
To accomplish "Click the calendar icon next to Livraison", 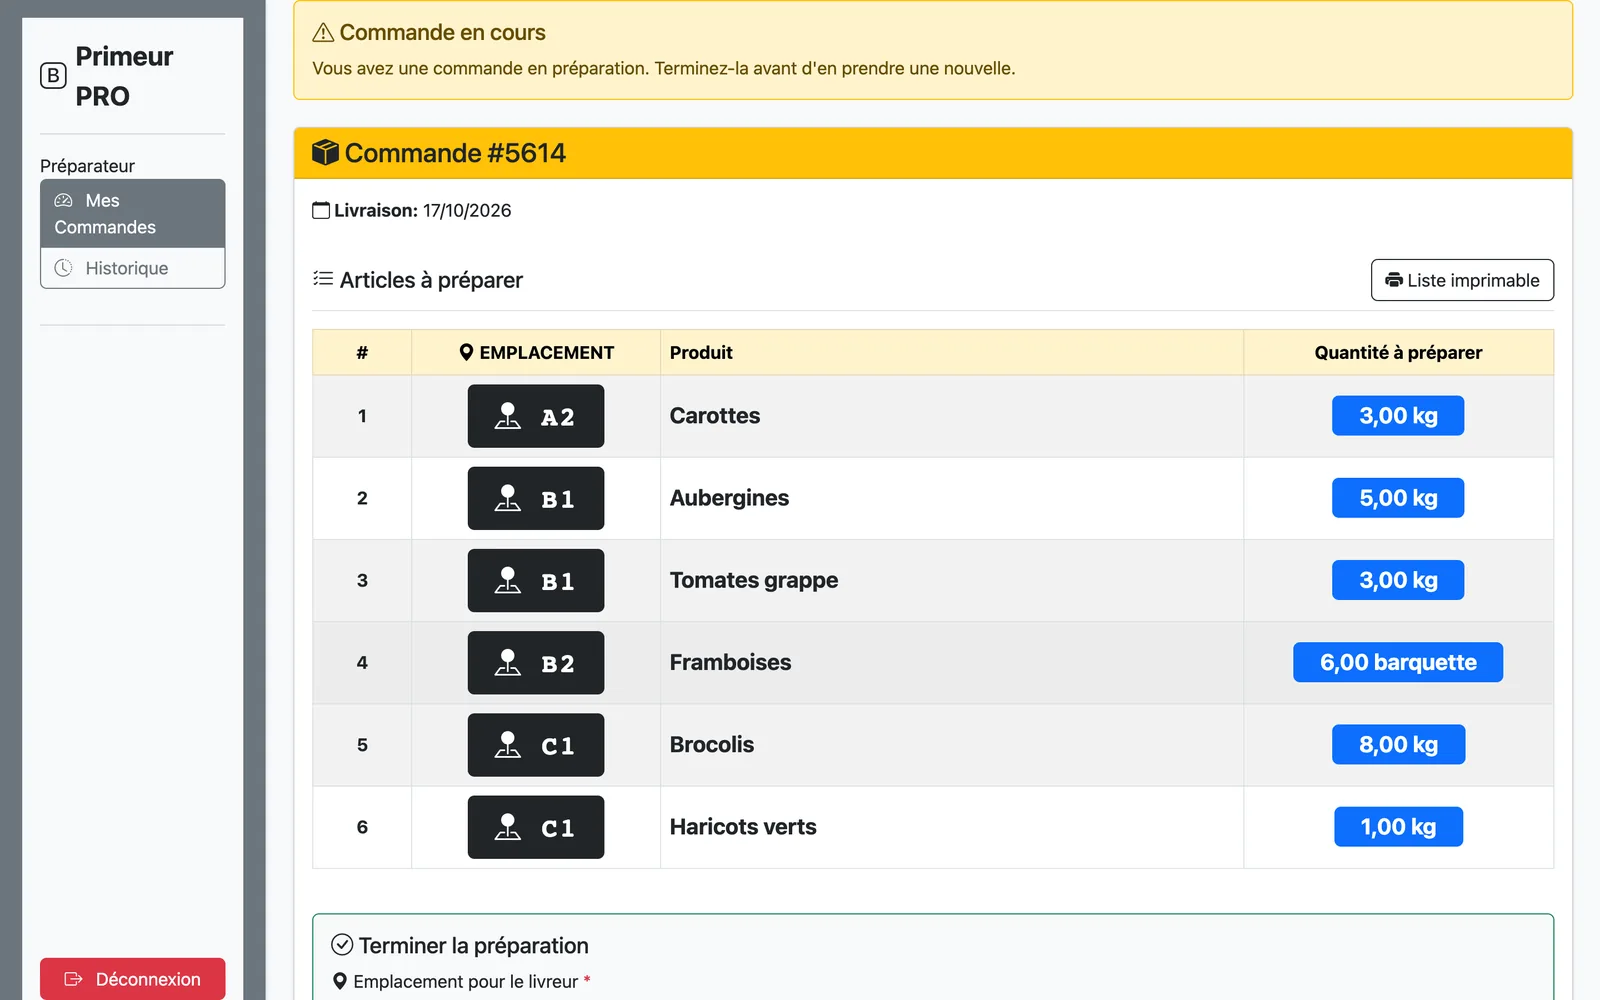I will 321,210.
